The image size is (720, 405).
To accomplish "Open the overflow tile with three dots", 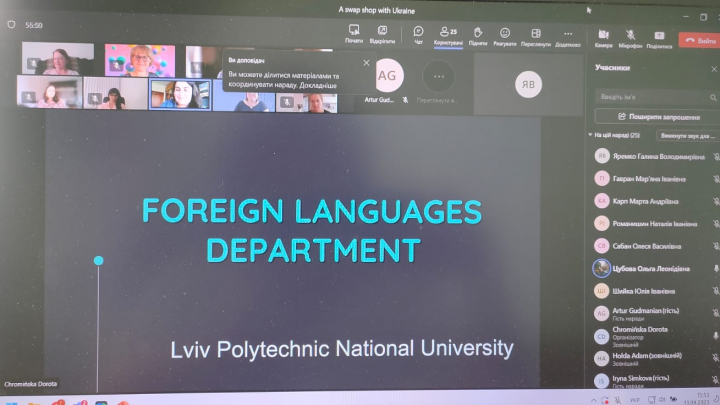I will click(439, 76).
